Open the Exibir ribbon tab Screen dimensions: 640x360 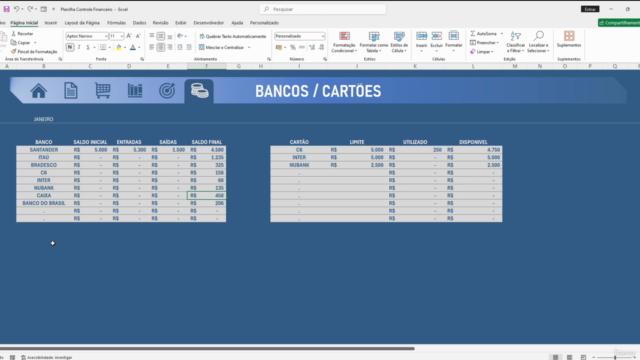181,23
